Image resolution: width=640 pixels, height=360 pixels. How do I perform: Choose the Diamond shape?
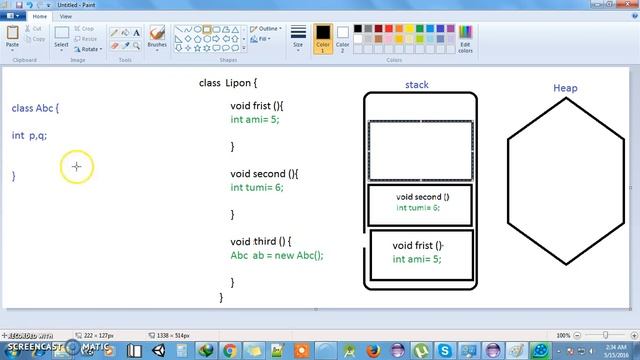(188, 39)
